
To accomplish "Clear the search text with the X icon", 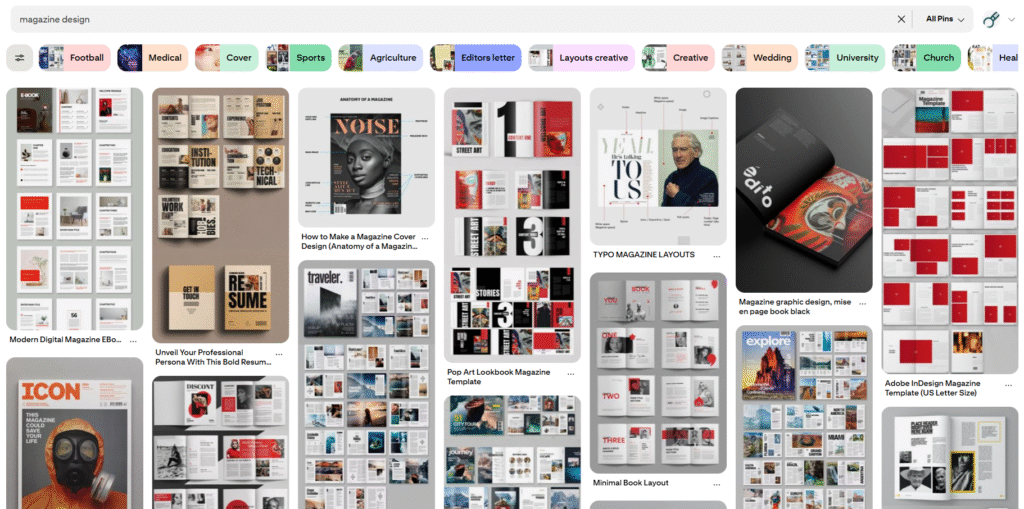I will tap(901, 19).
